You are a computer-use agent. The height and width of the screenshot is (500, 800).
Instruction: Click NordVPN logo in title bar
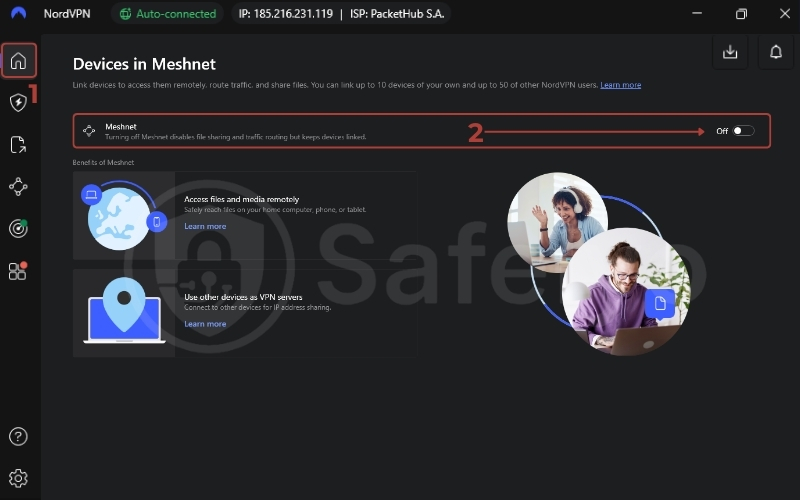tap(18, 13)
